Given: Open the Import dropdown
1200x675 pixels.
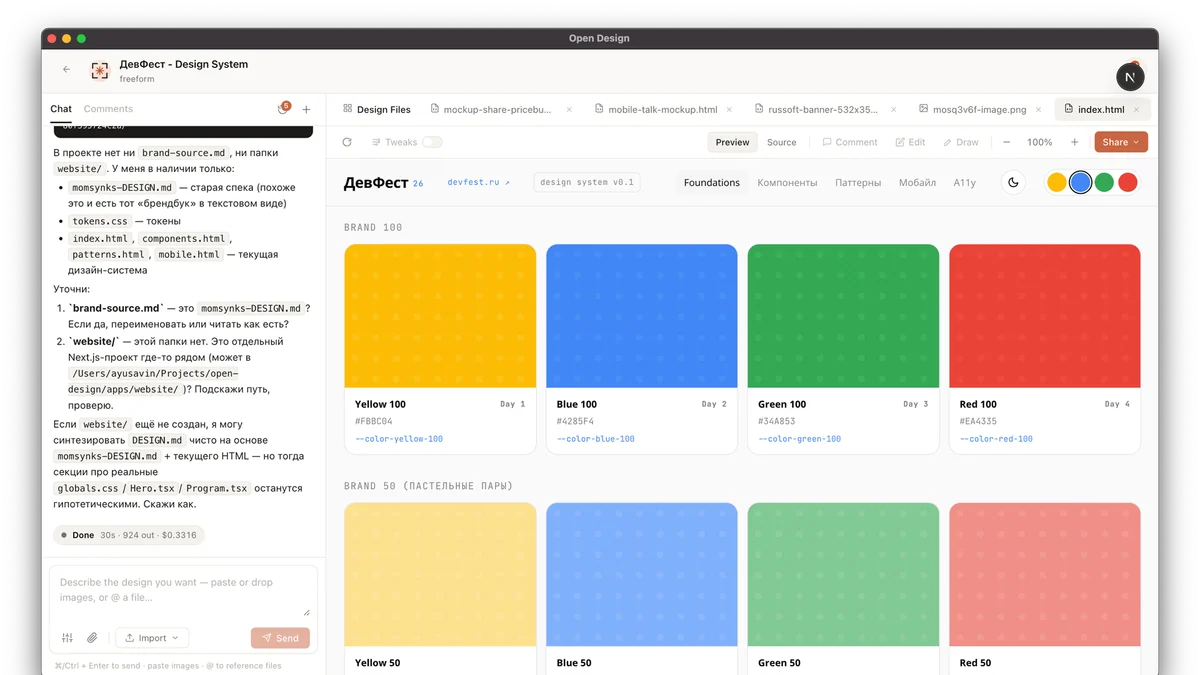Looking at the screenshot, I should tap(152, 638).
